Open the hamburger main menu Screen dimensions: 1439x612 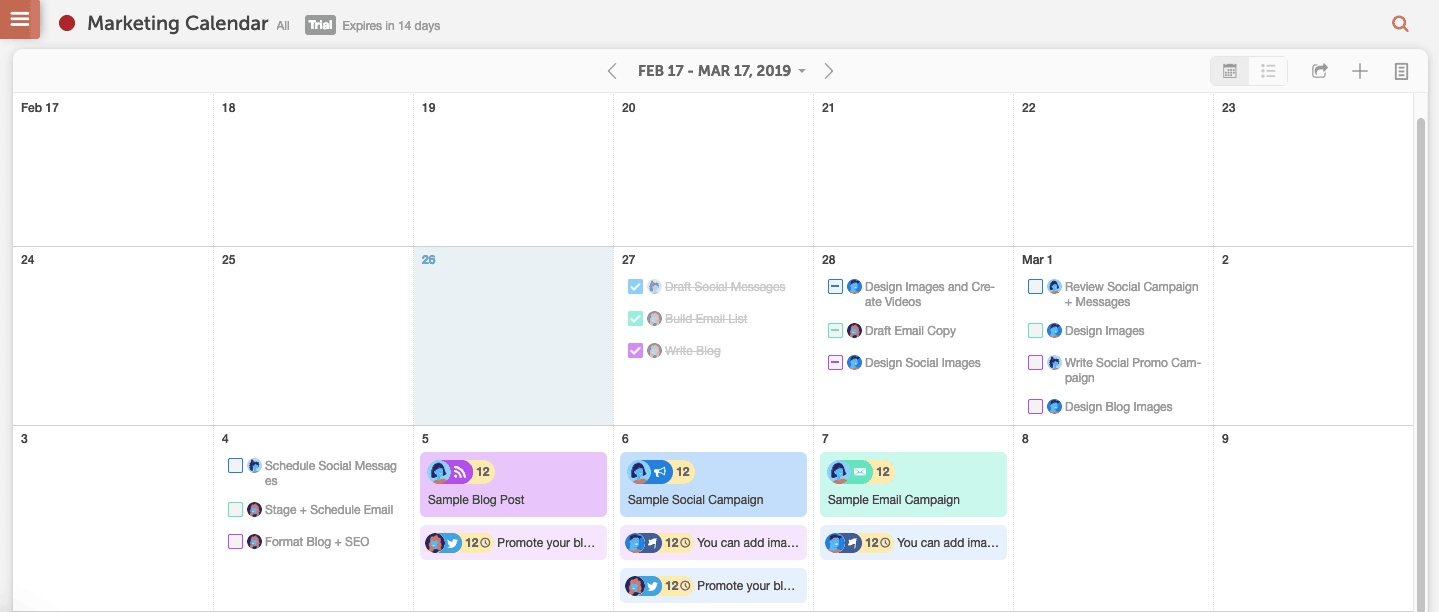click(20, 19)
